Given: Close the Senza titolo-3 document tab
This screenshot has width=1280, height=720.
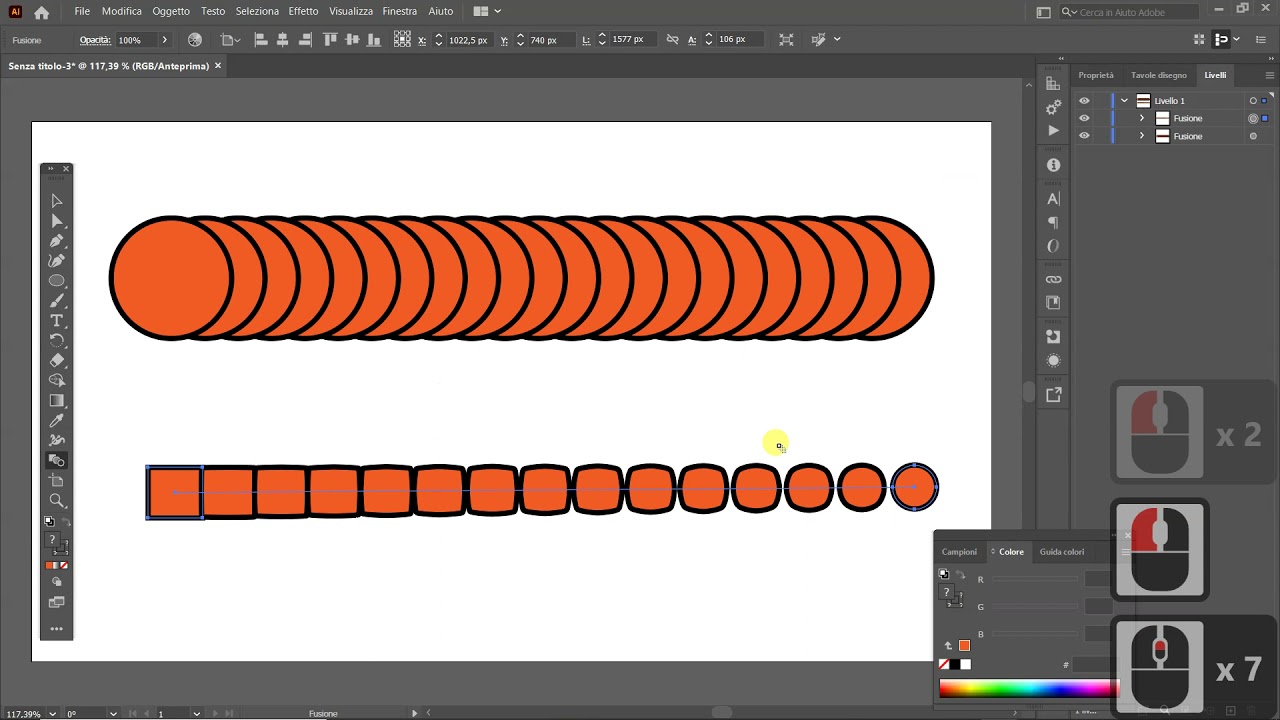Looking at the screenshot, I should coord(218,66).
